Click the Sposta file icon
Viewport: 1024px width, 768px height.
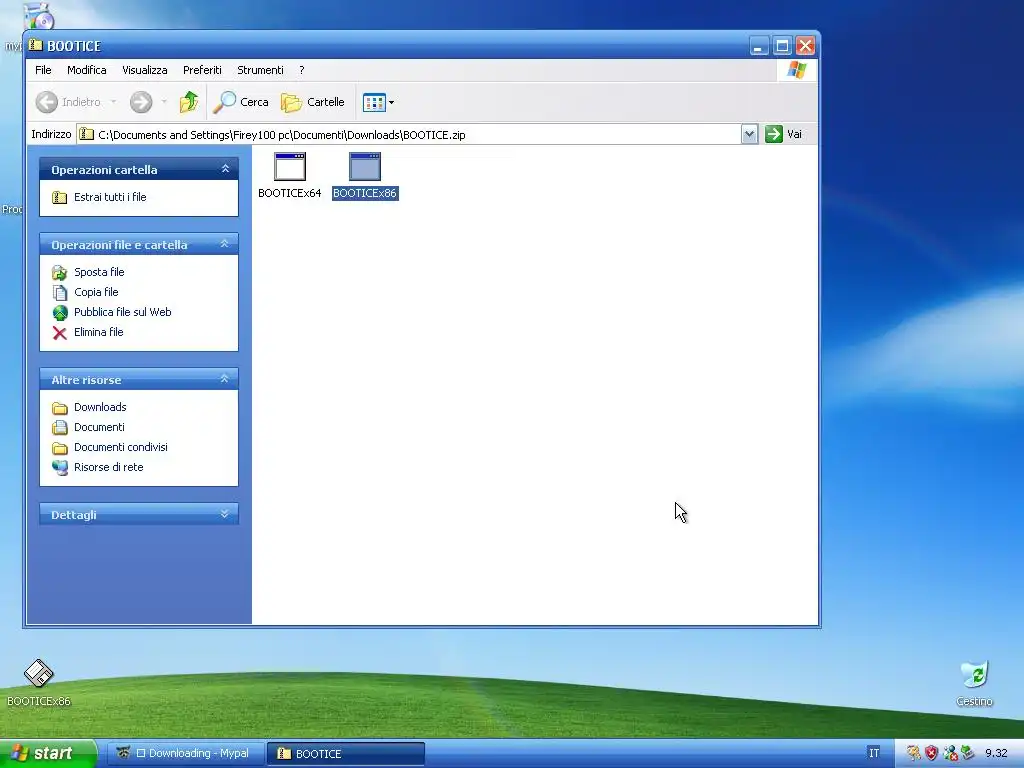(59, 272)
